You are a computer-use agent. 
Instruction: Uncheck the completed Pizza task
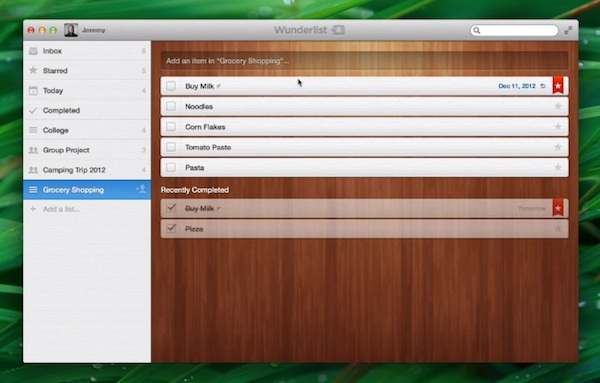point(171,228)
